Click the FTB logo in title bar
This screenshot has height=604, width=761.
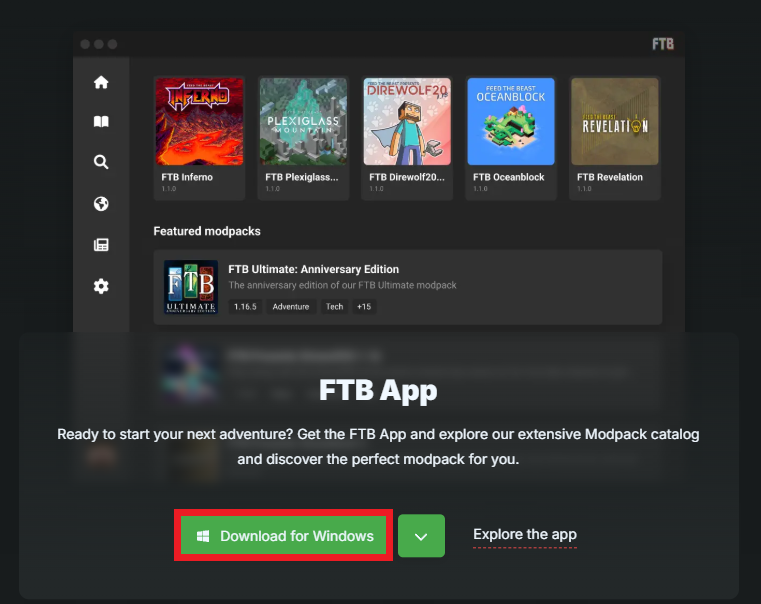tap(662, 44)
